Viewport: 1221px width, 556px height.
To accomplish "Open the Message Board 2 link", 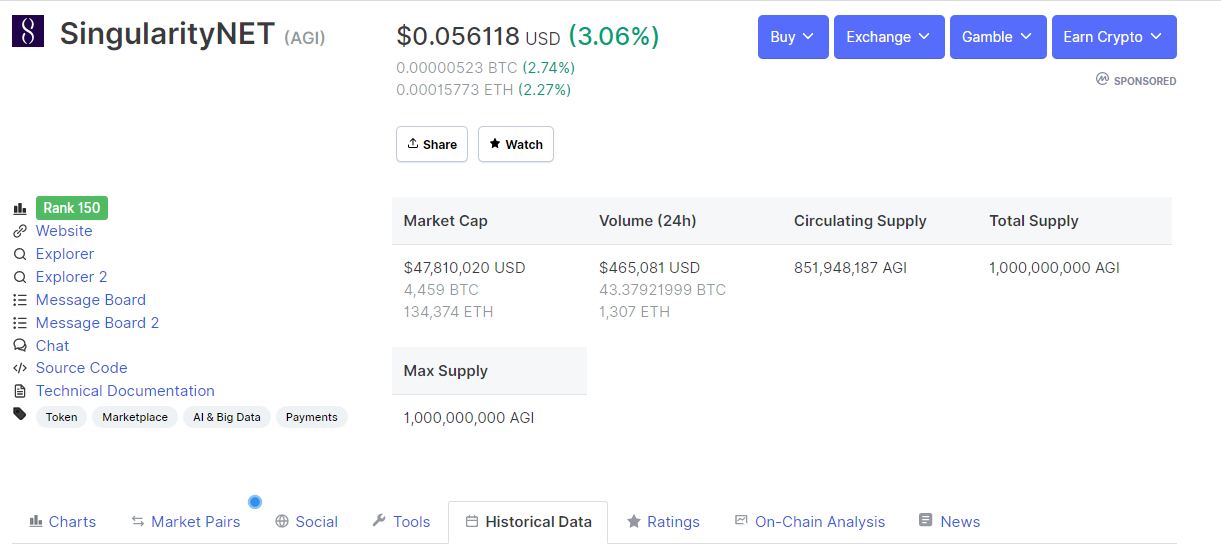I will coord(97,323).
